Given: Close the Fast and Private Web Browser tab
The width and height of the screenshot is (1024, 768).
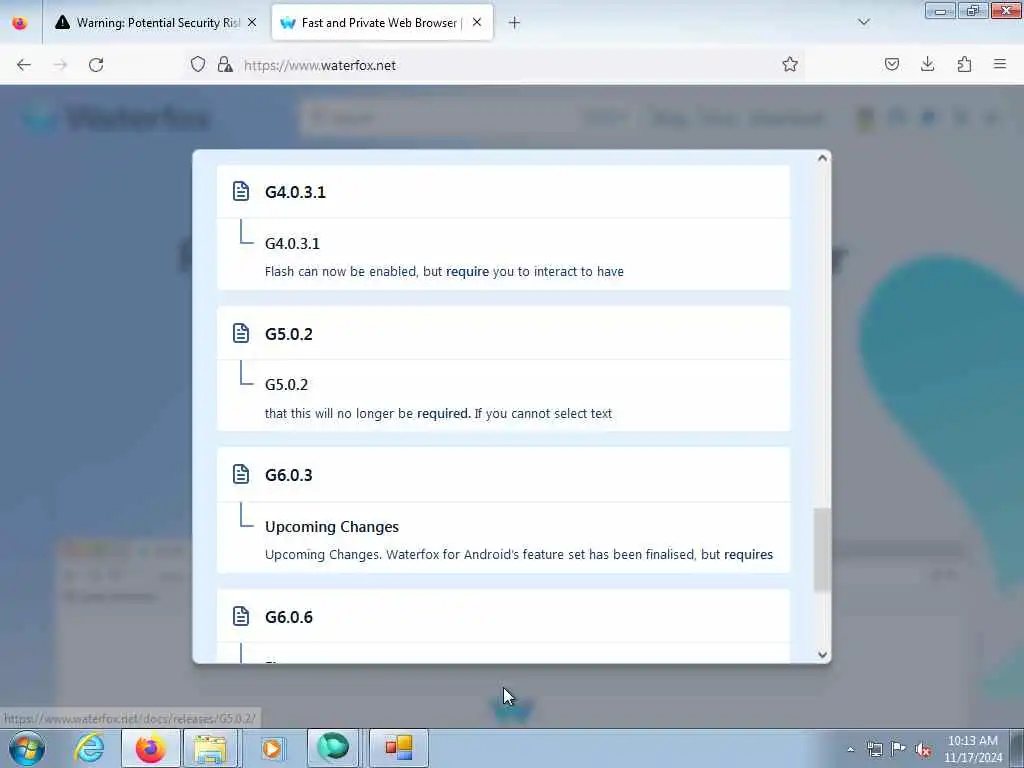Looking at the screenshot, I should pos(477,22).
